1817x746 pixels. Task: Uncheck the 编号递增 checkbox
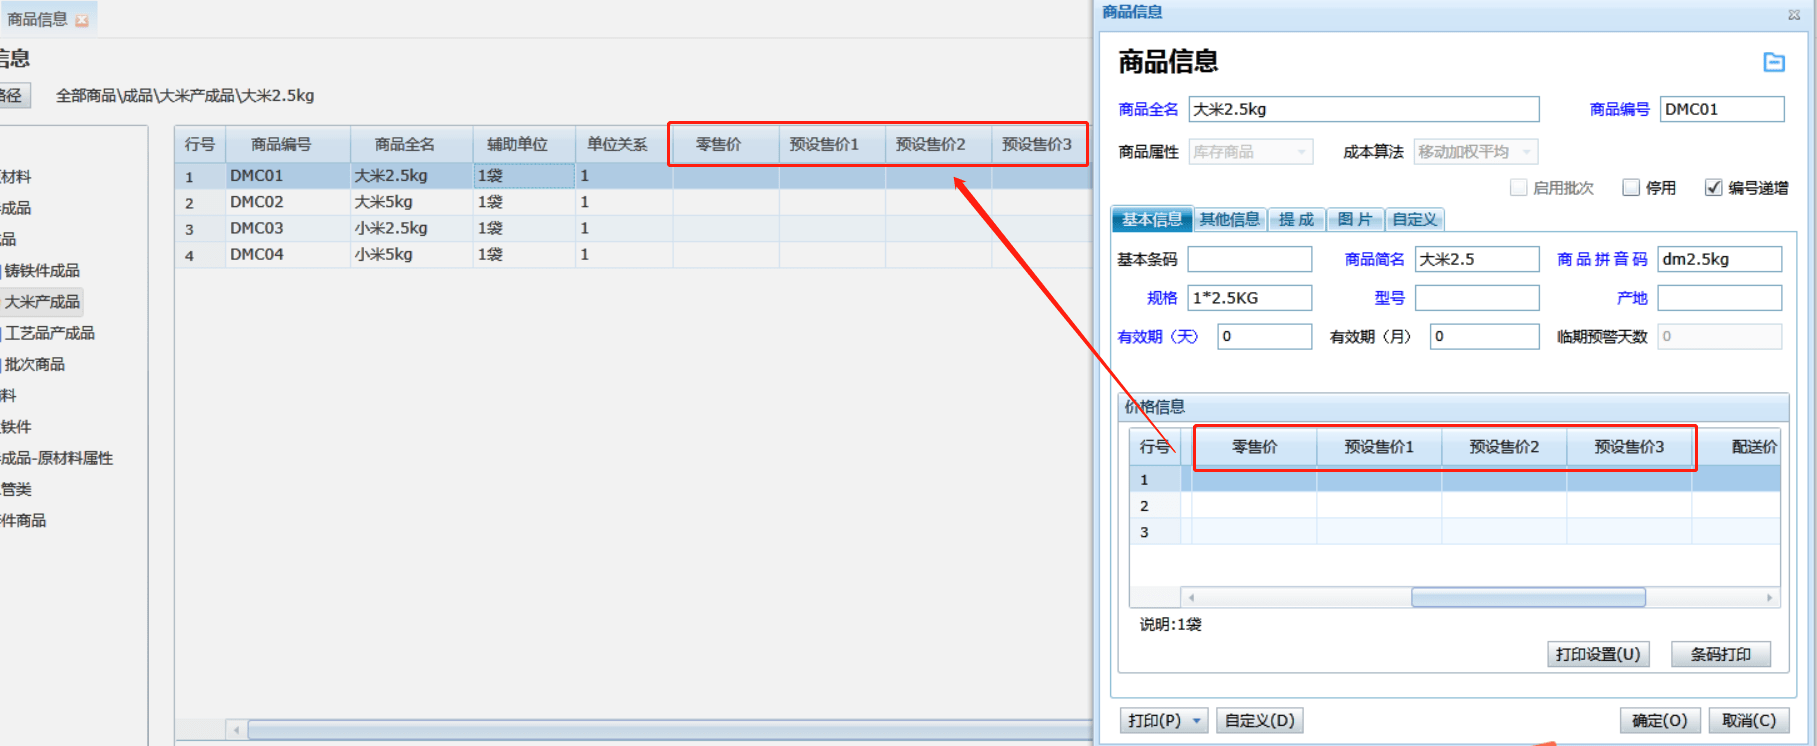1713,187
